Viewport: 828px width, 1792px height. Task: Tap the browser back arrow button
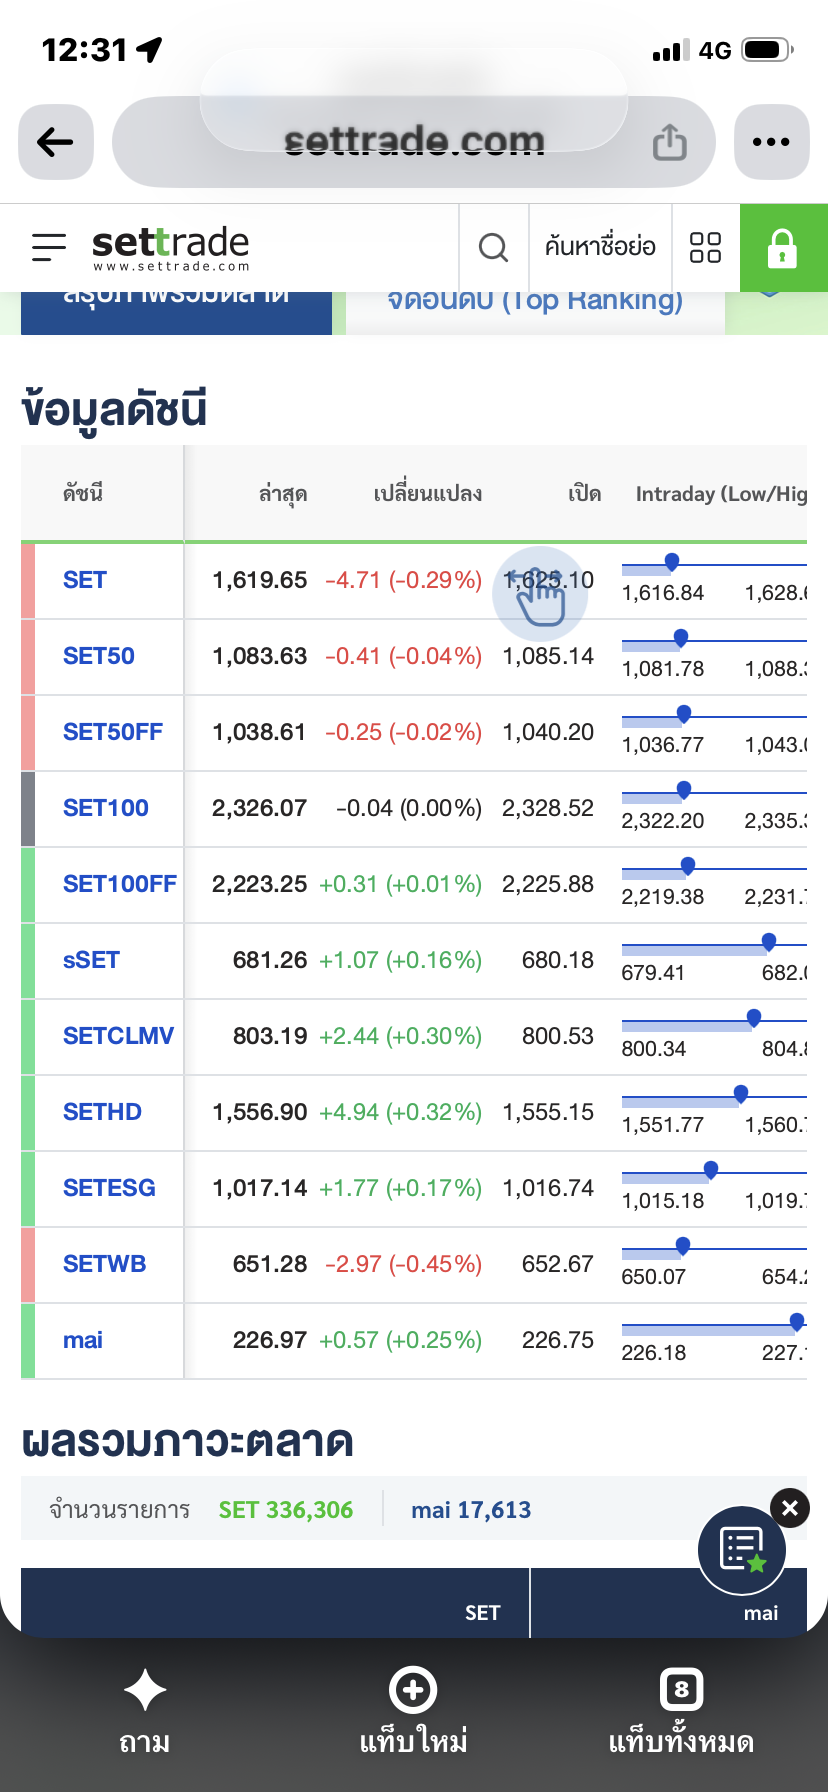[56, 142]
